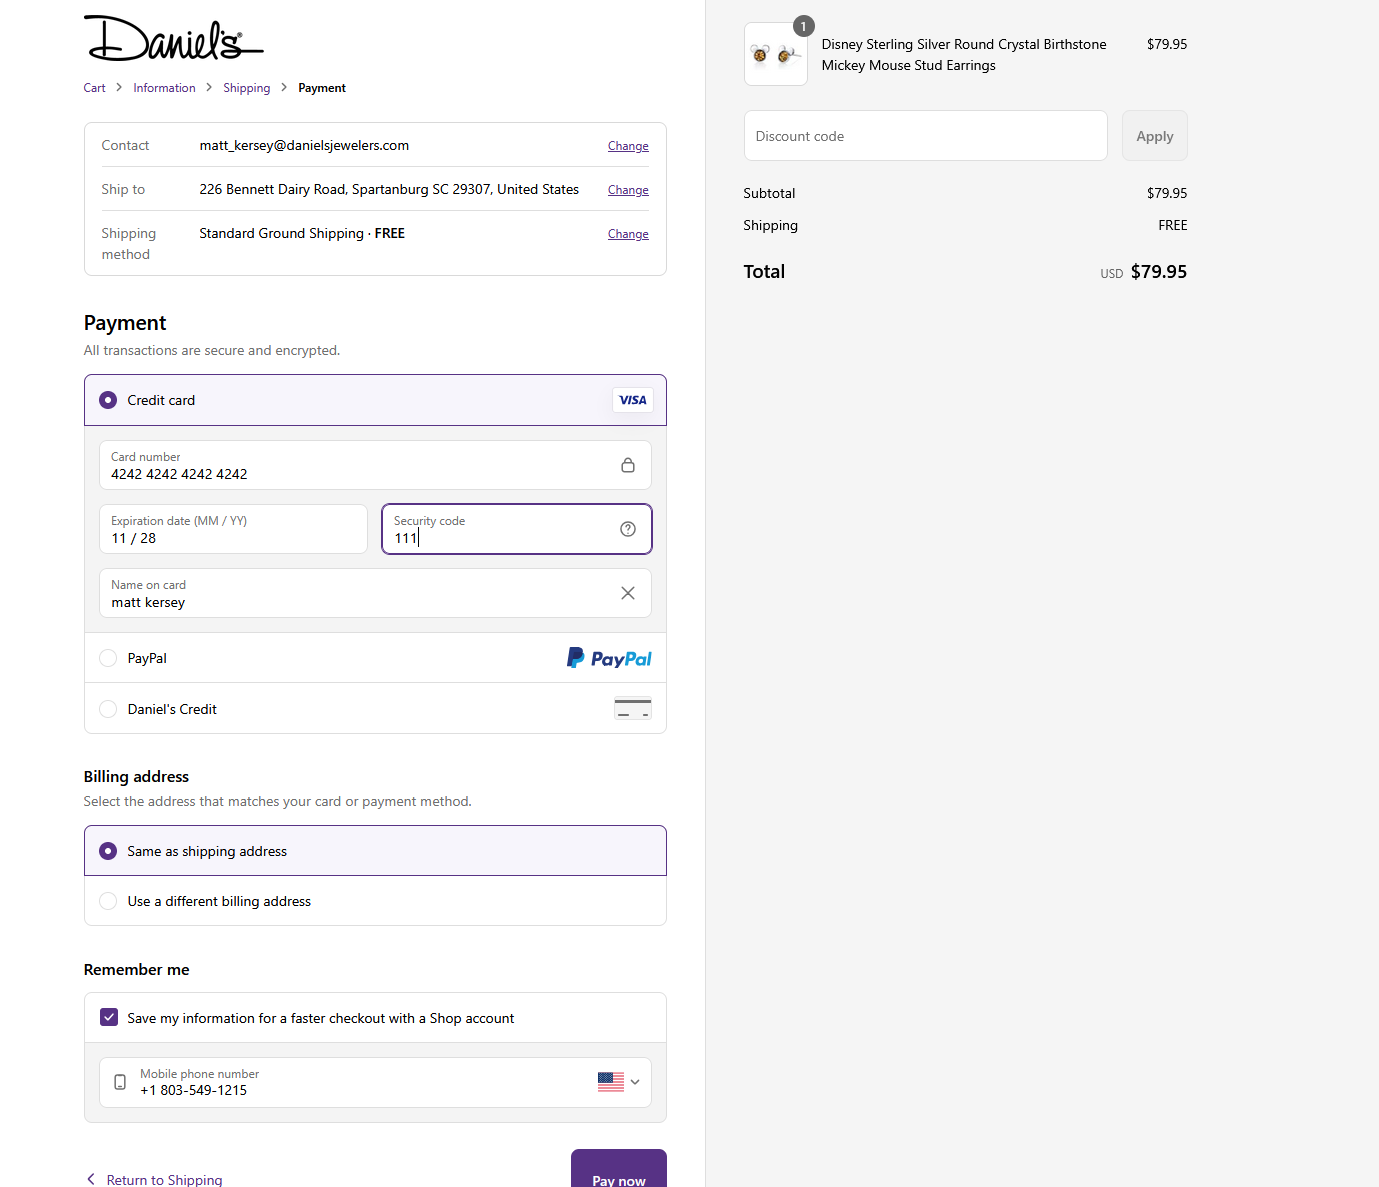The width and height of the screenshot is (1379, 1187).
Task: Click the Discount code field
Action: (x=926, y=136)
